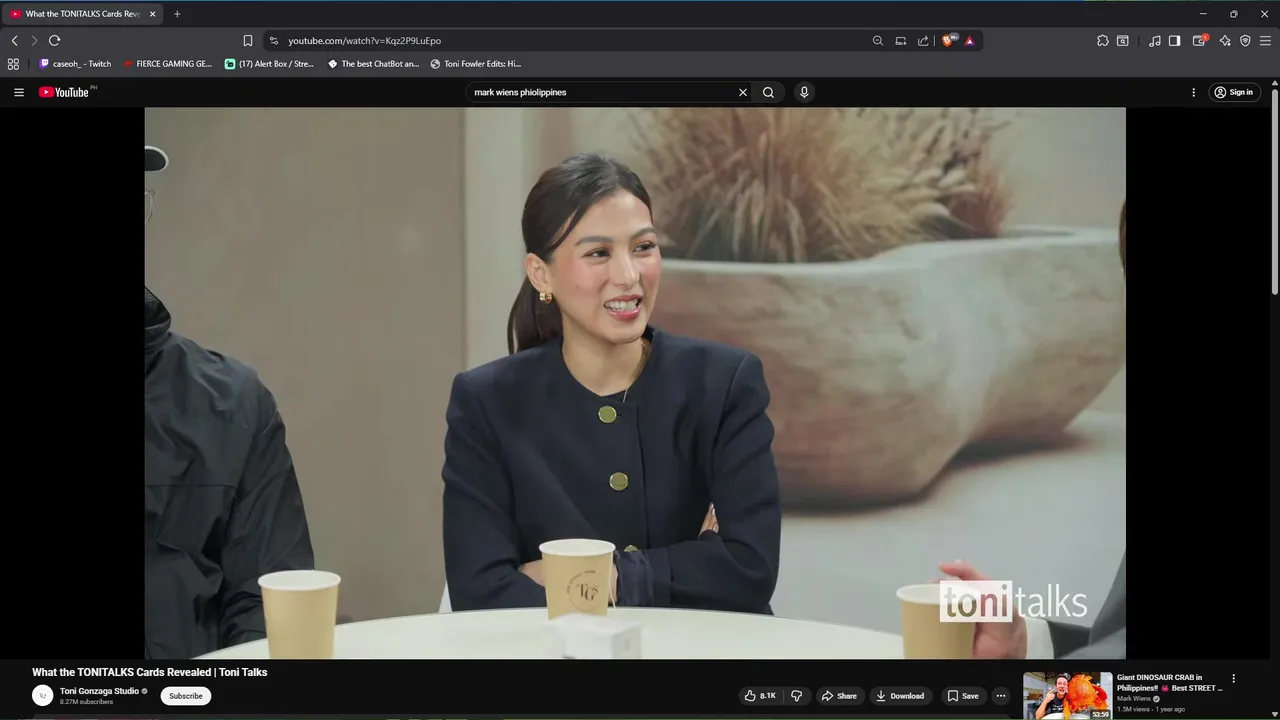Image resolution: width=1280 pixels, height=720 pixels.
Task: Open 'FIERCE GAMING GE...' bookmark
Action: (168, 64)
